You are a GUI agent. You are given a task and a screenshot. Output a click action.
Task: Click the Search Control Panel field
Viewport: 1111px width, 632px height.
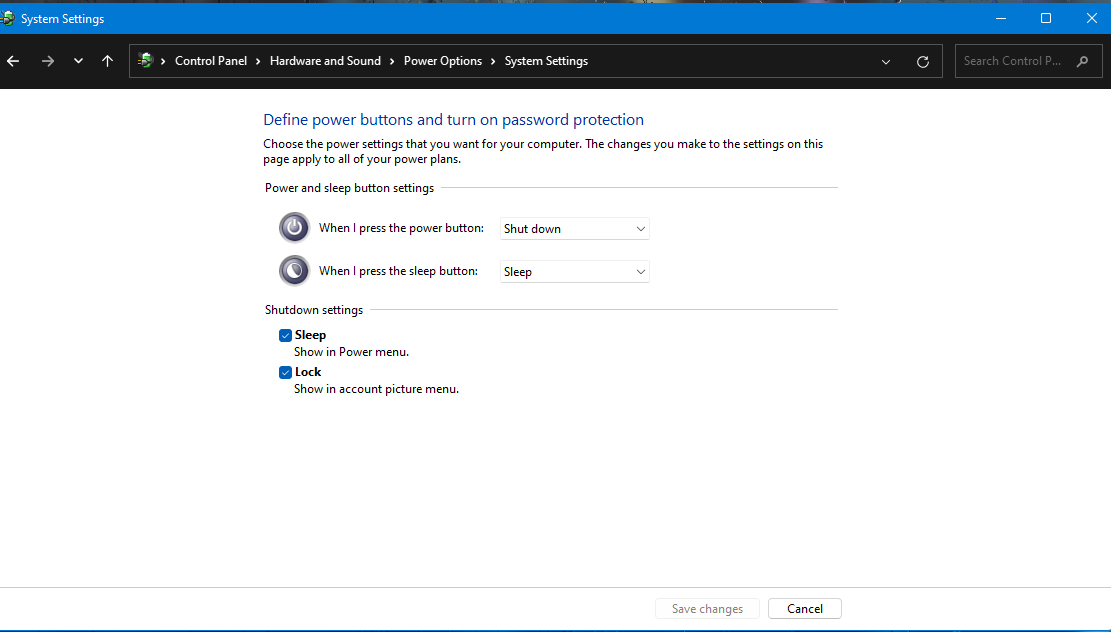[1028, 61]
